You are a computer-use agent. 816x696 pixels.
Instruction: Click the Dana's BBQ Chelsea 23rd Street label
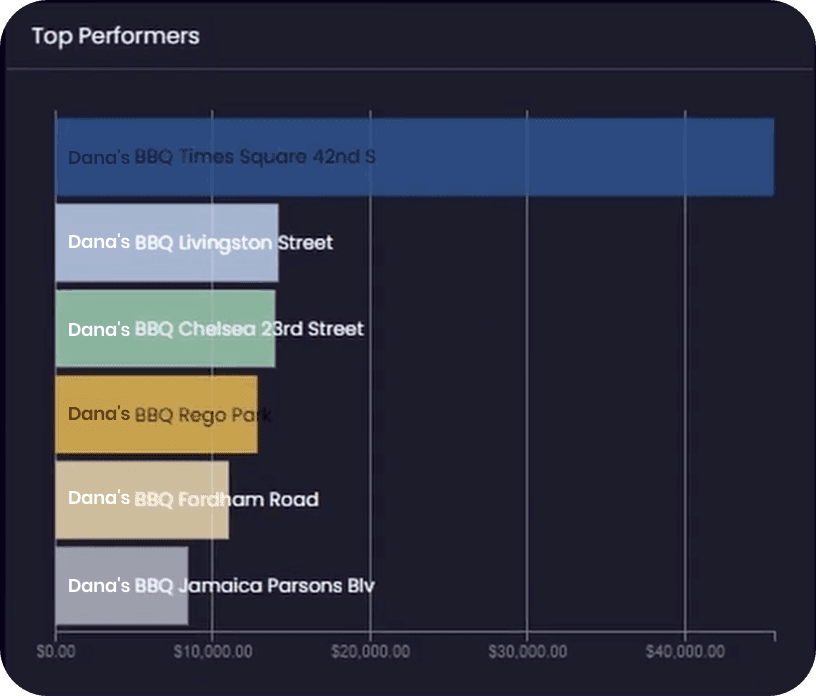(216, 329)
